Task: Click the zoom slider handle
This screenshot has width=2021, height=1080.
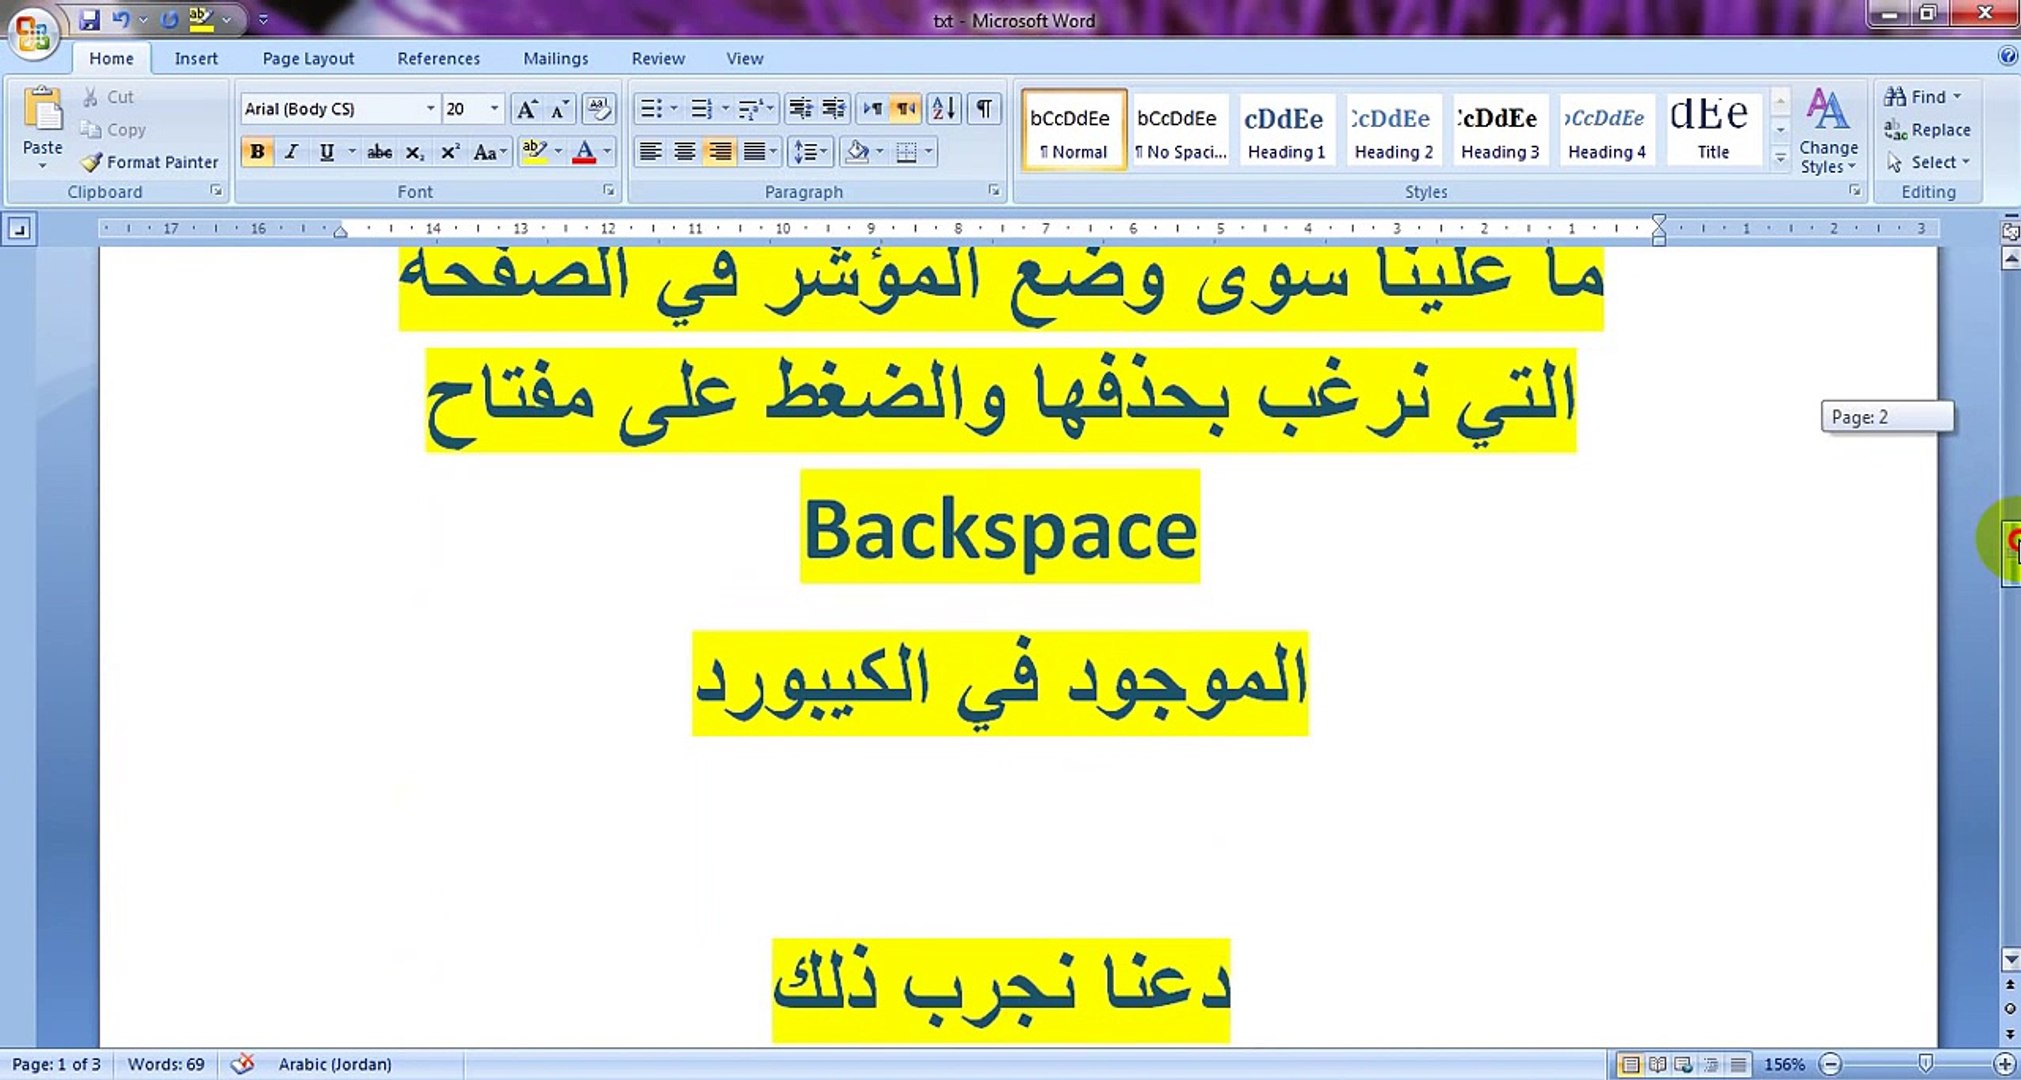Action: point(1925,1064)
